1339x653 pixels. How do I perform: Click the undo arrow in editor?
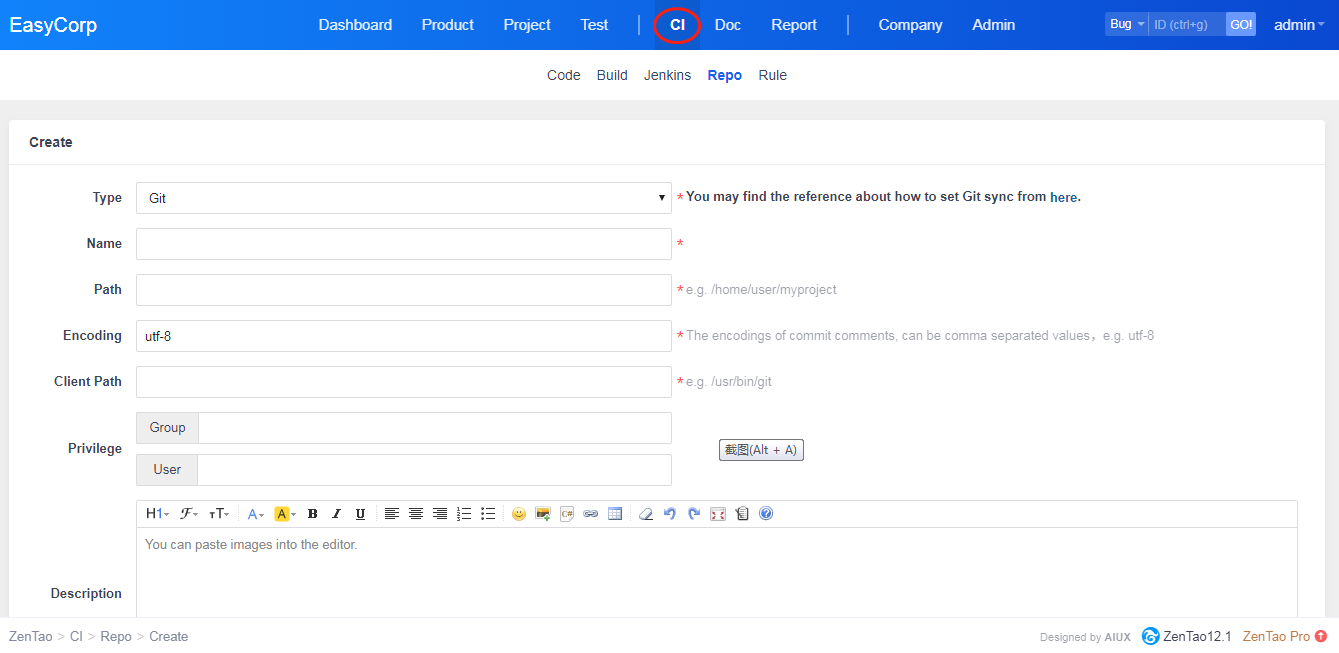pyautogui.click(x=670, y=514)
